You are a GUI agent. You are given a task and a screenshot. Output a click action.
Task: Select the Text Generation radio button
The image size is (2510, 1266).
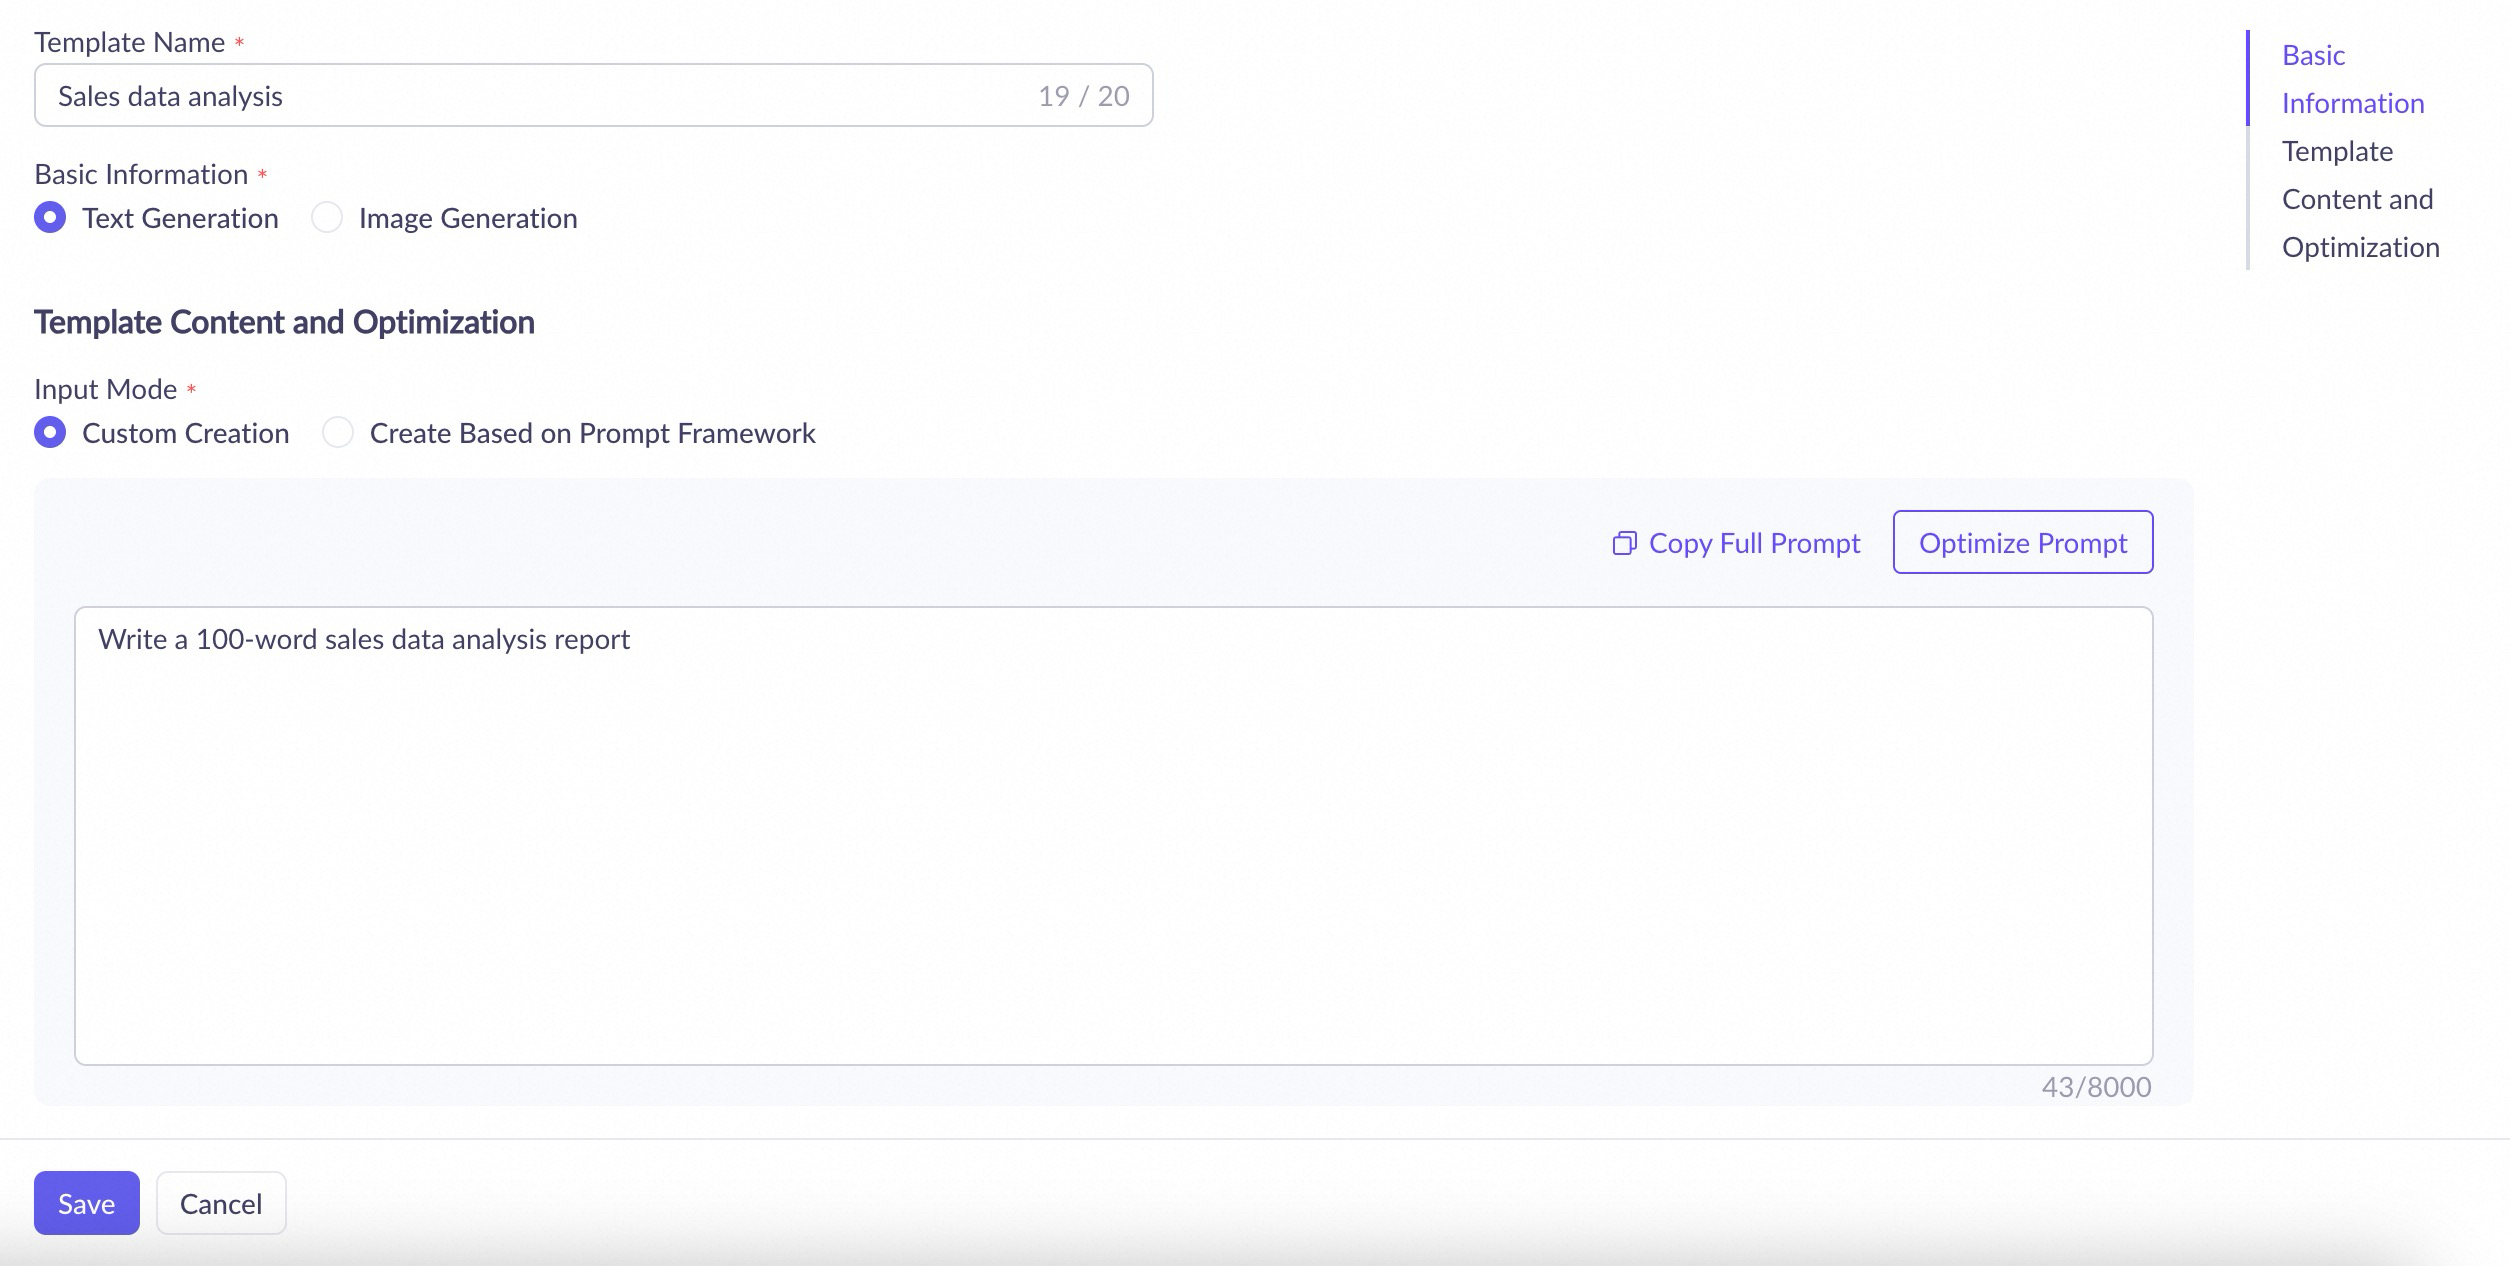(x=50, y=217)
